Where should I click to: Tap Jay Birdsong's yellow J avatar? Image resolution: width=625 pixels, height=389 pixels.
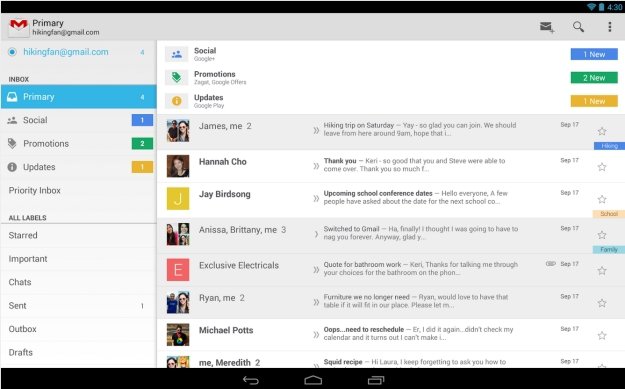pyautogui.click(x=178, y=198)
